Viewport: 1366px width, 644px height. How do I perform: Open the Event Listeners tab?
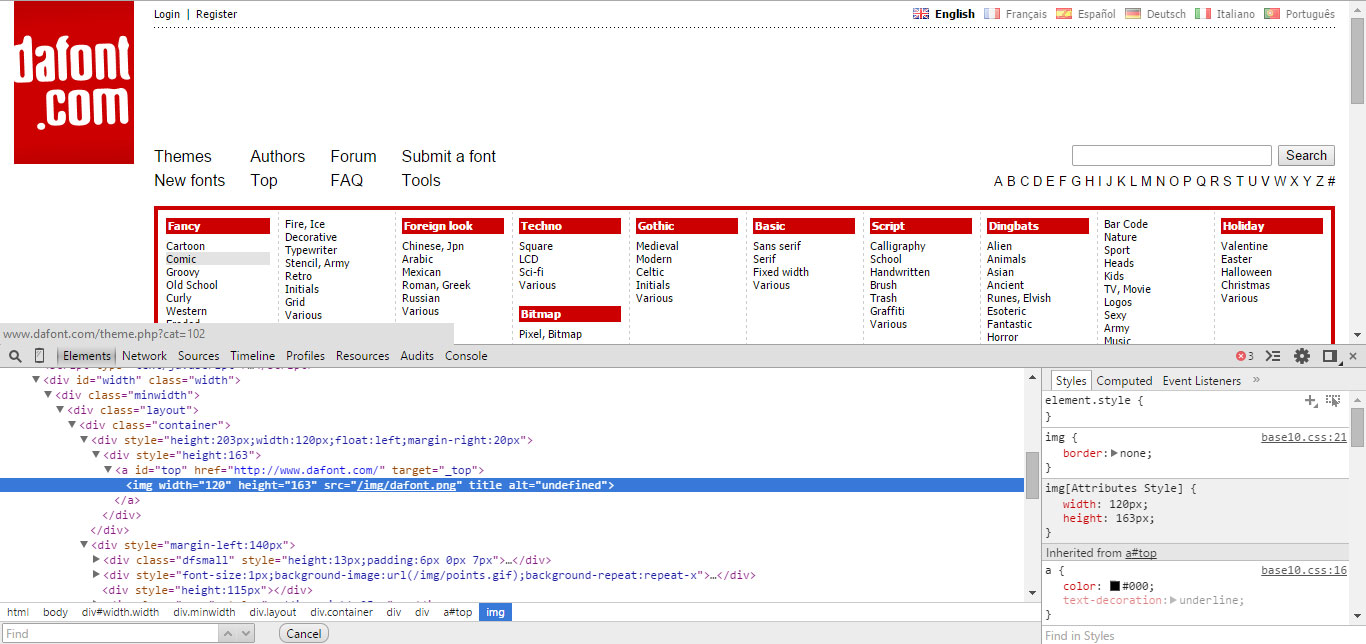1201,381
